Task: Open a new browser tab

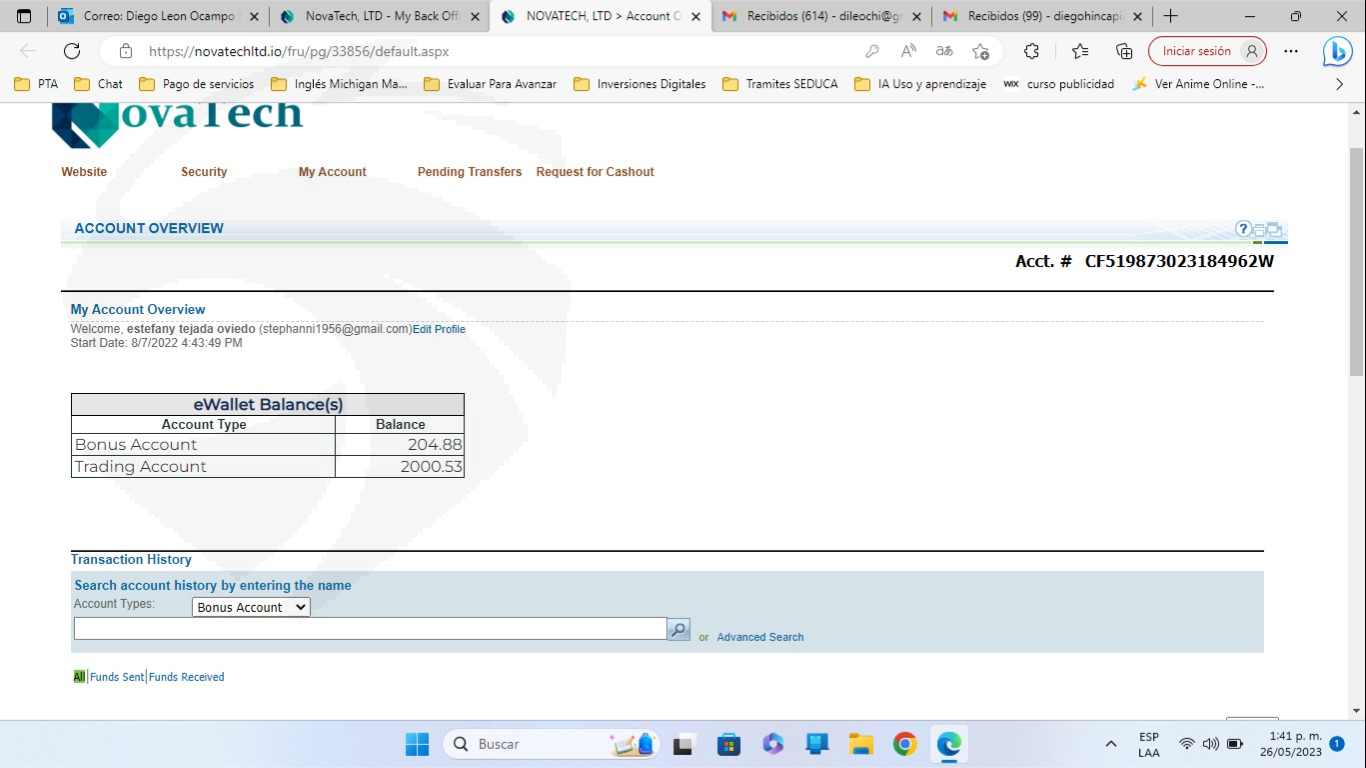Action: point(1170,16)
